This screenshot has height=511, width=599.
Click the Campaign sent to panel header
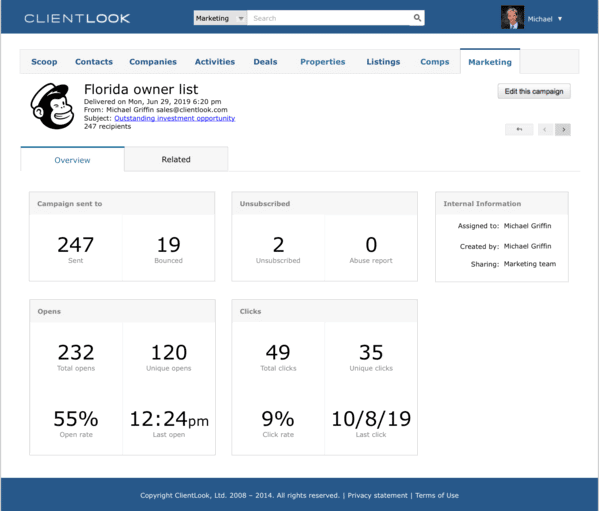[122, 204]
